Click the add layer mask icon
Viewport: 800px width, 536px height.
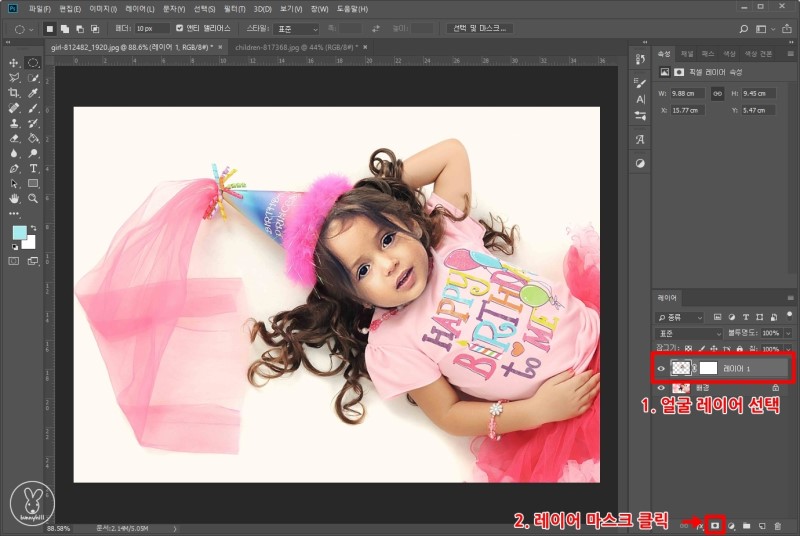715,524
